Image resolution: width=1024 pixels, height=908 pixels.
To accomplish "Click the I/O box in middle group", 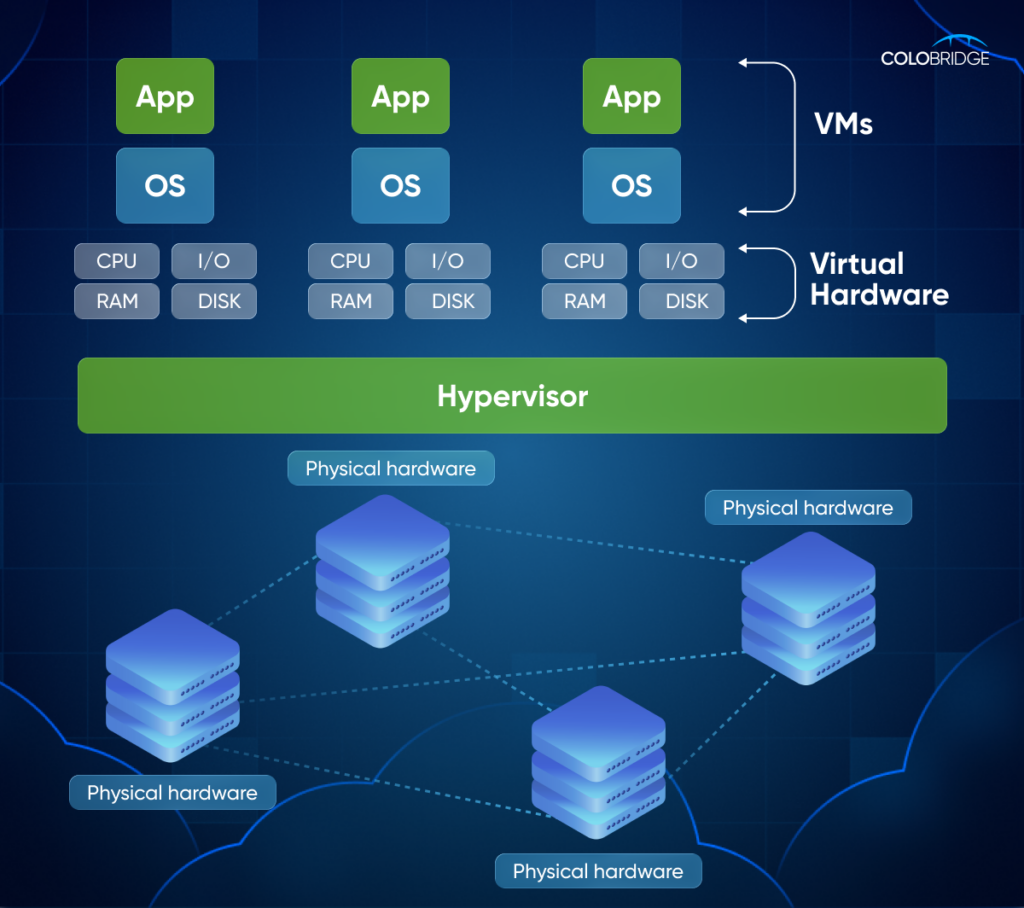I will (x=447, y=261).
